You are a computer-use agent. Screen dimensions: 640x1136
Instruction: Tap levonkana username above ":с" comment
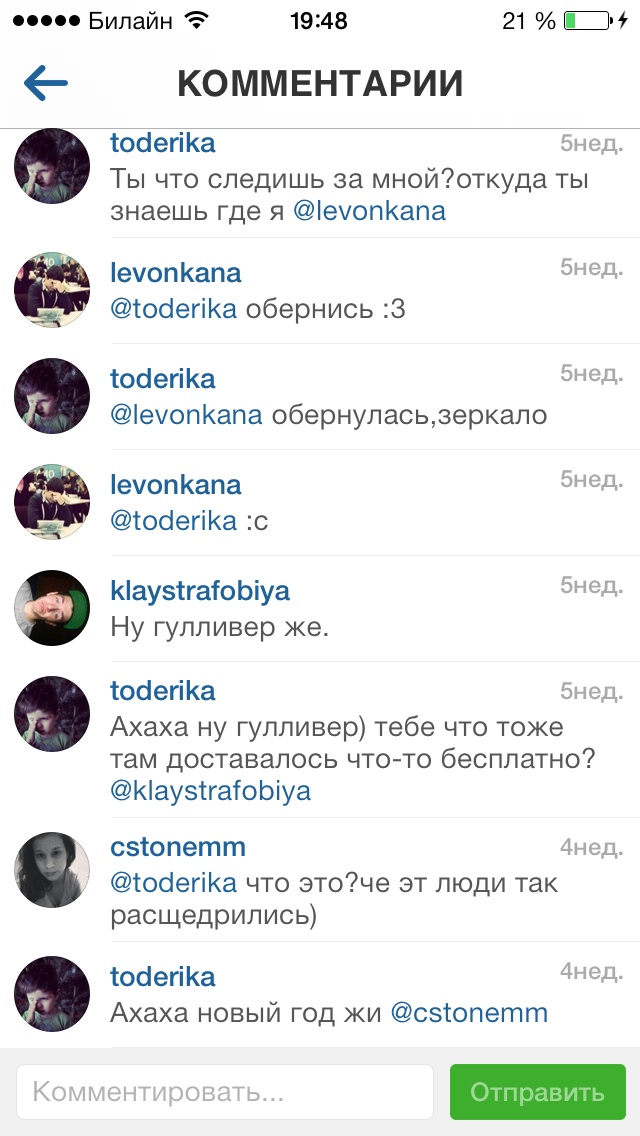(x=175, y=485)
